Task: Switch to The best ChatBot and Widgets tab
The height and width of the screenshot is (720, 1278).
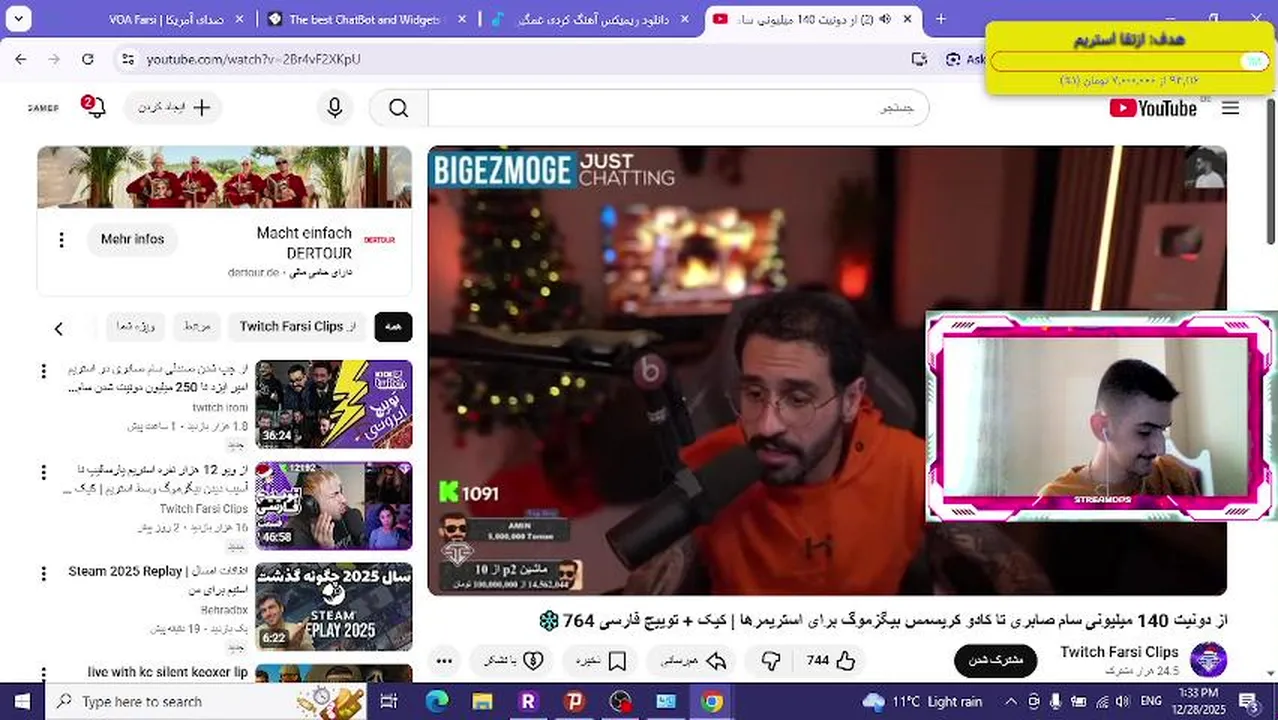Action: pos(365,19)
